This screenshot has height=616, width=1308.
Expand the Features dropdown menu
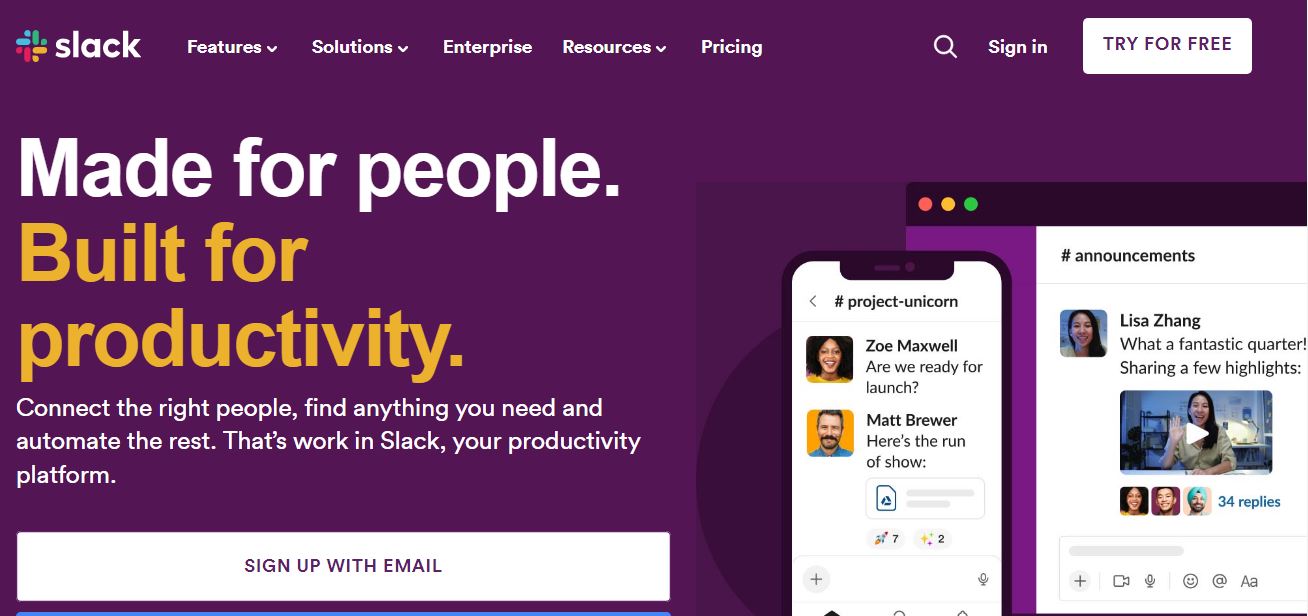(x=232, y=47)
